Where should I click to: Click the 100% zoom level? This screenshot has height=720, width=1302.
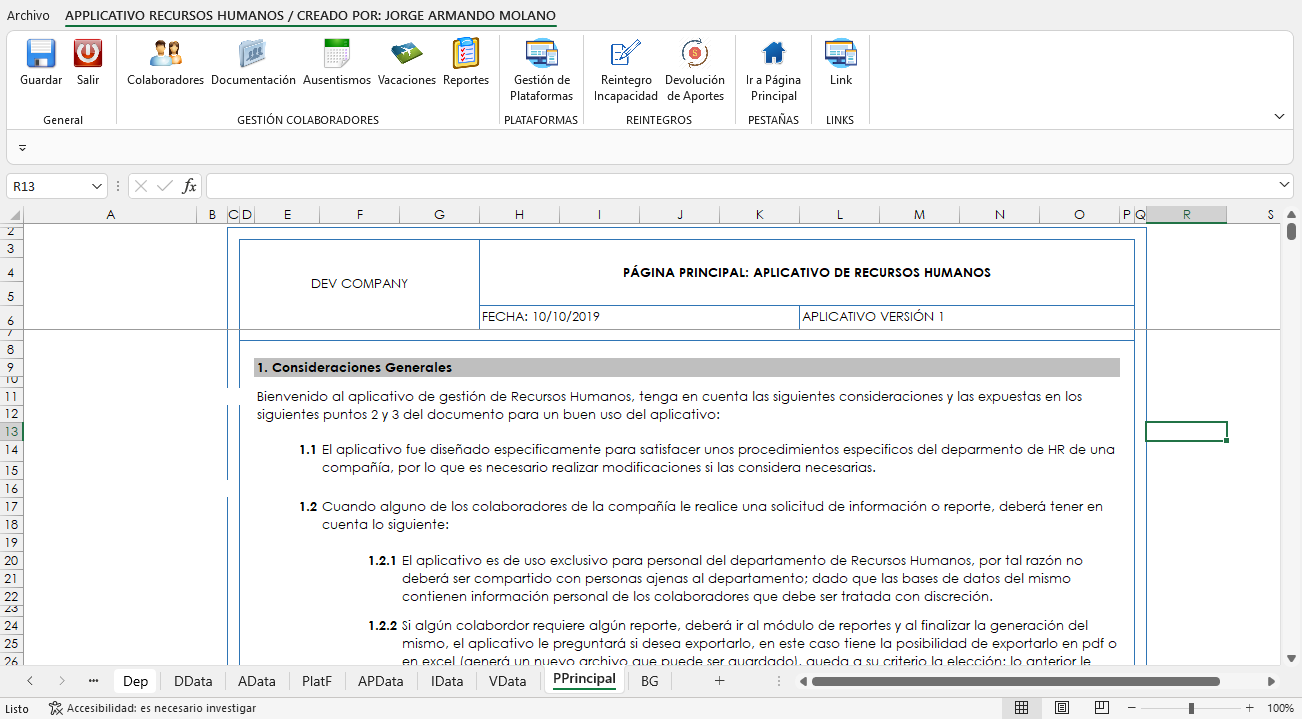(1281, 708)
